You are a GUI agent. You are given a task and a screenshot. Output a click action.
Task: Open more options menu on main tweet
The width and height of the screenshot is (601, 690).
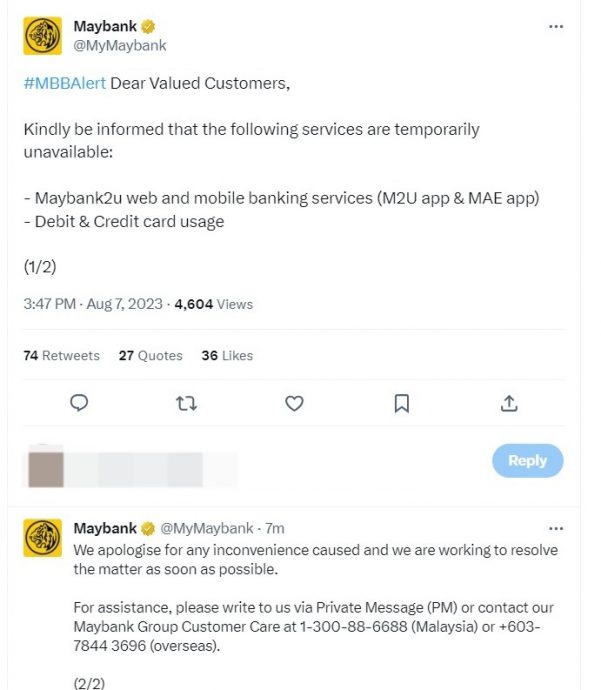tap(556, 26)
